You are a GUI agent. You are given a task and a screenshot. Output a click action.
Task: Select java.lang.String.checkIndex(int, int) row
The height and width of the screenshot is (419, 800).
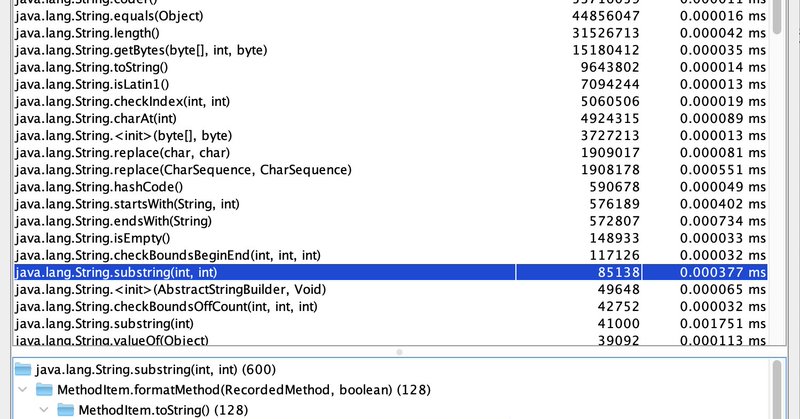pyautogui.click(x=390, y=102)
